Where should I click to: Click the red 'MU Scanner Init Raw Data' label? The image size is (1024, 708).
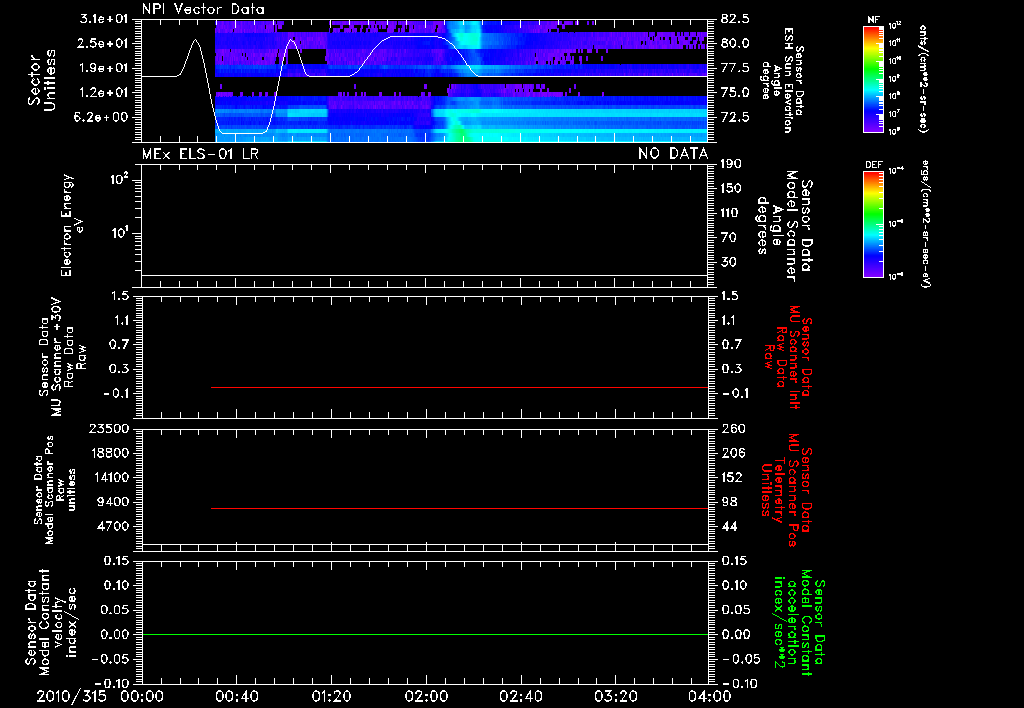(x=788, y=357)
